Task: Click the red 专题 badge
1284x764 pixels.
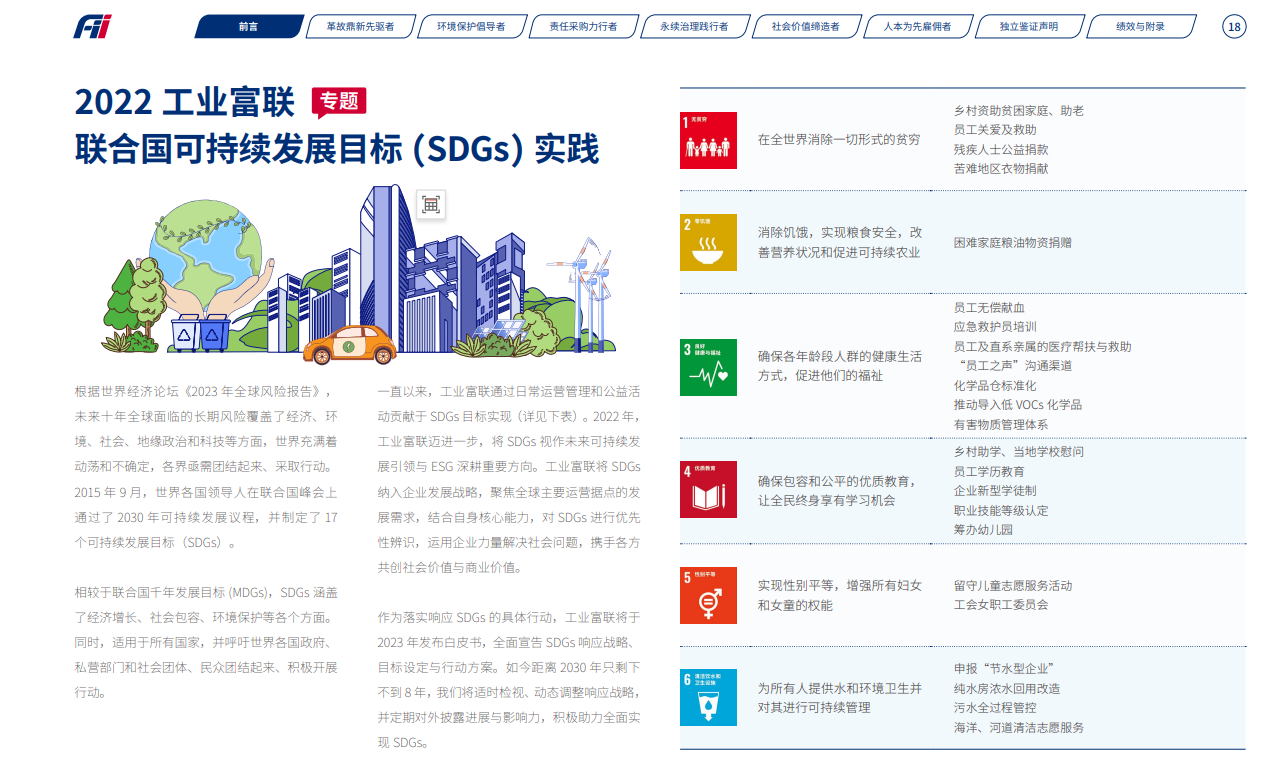Action: click(x=339, y=100)
